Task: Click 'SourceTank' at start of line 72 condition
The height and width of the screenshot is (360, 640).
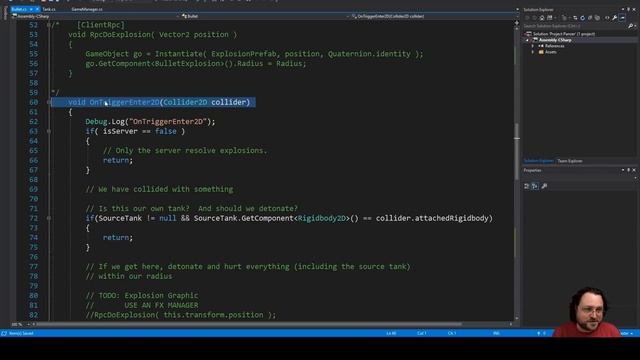Action: tap(120, 218)
